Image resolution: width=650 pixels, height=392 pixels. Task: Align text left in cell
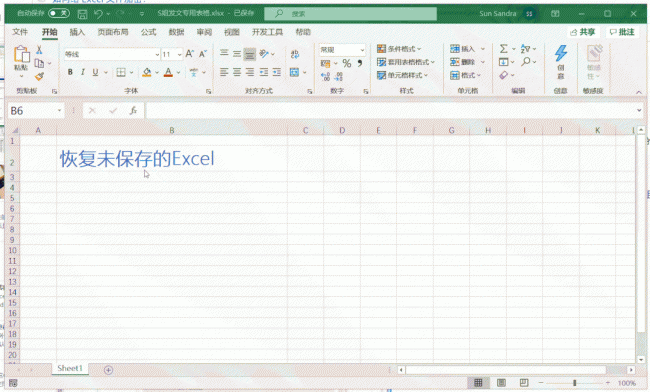tap(224, 73)
